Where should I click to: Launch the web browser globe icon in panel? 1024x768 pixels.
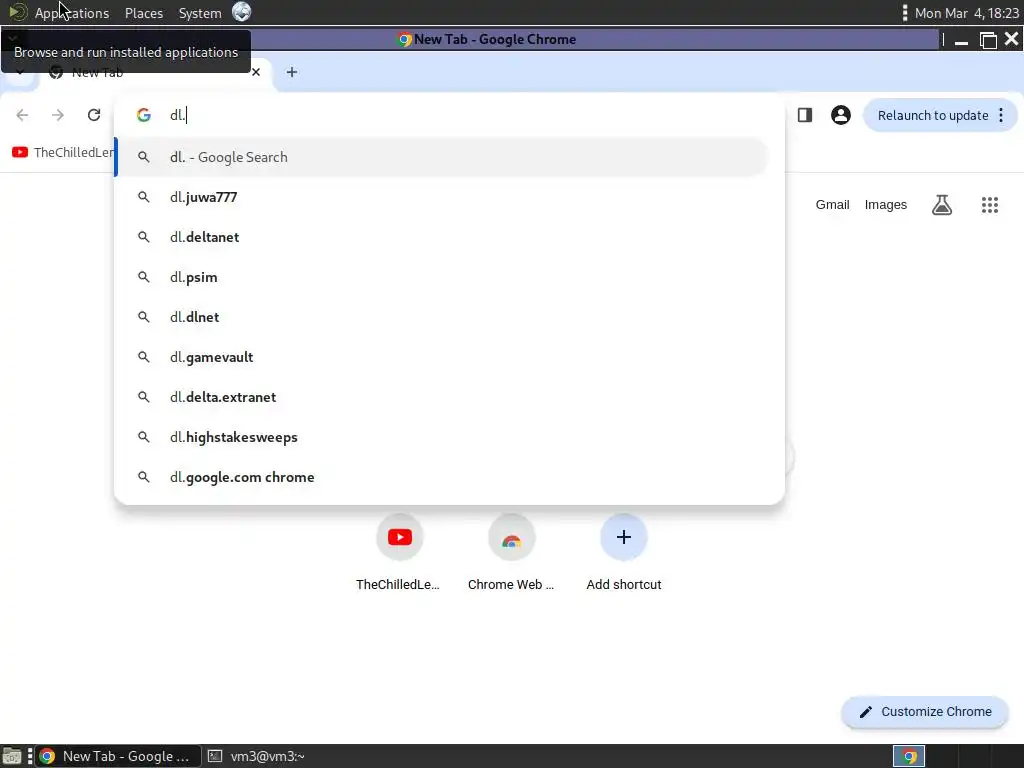(242, 12)
